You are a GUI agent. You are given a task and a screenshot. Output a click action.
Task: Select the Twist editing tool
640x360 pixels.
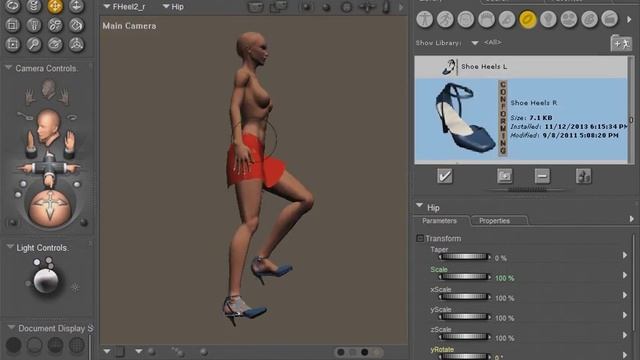34,6
